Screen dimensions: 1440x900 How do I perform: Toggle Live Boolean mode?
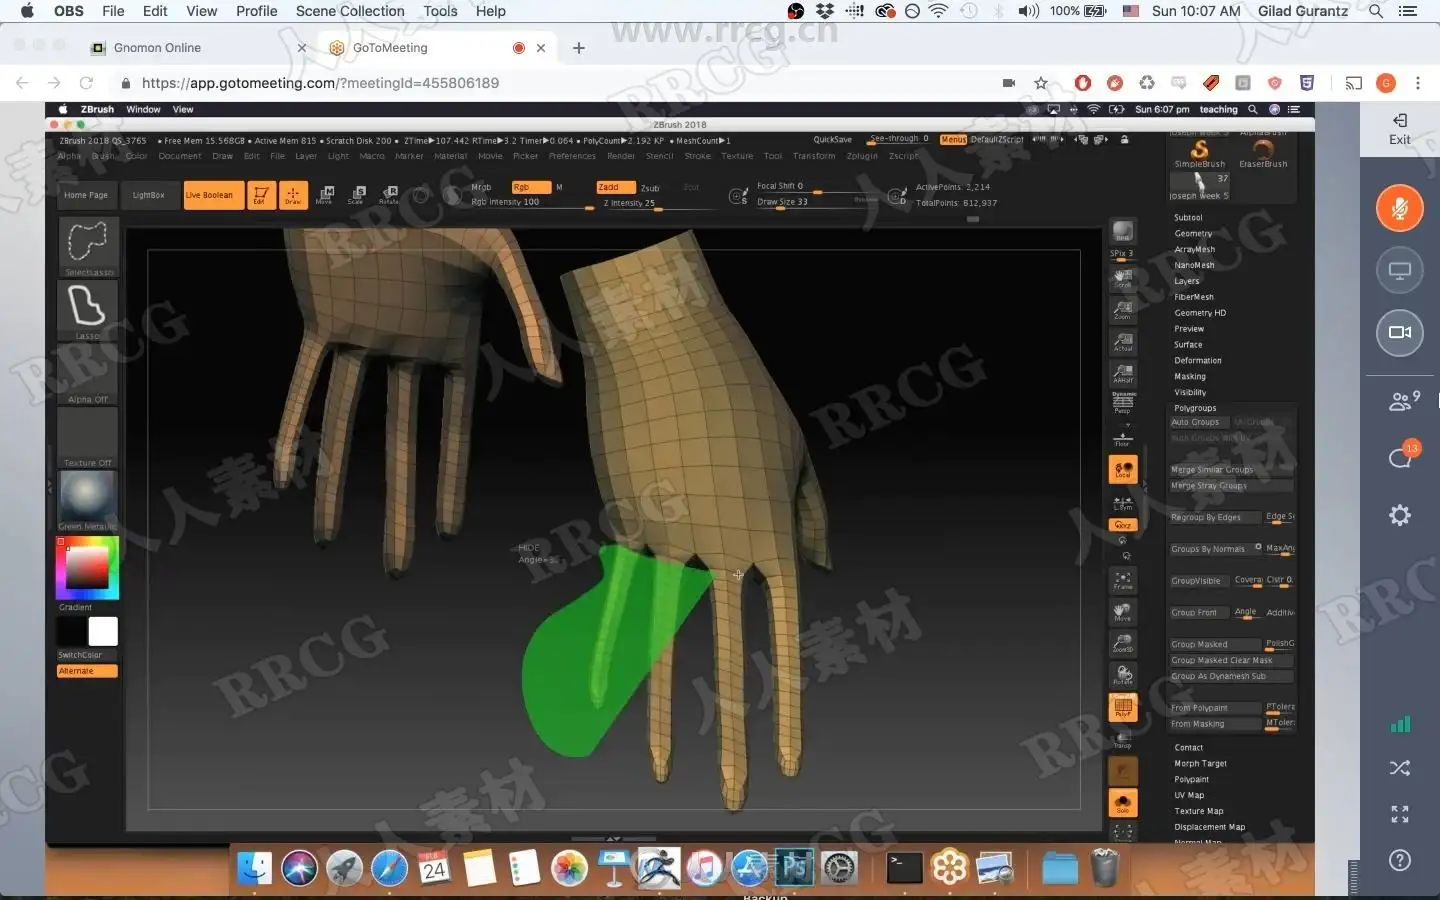click(213, 195)
